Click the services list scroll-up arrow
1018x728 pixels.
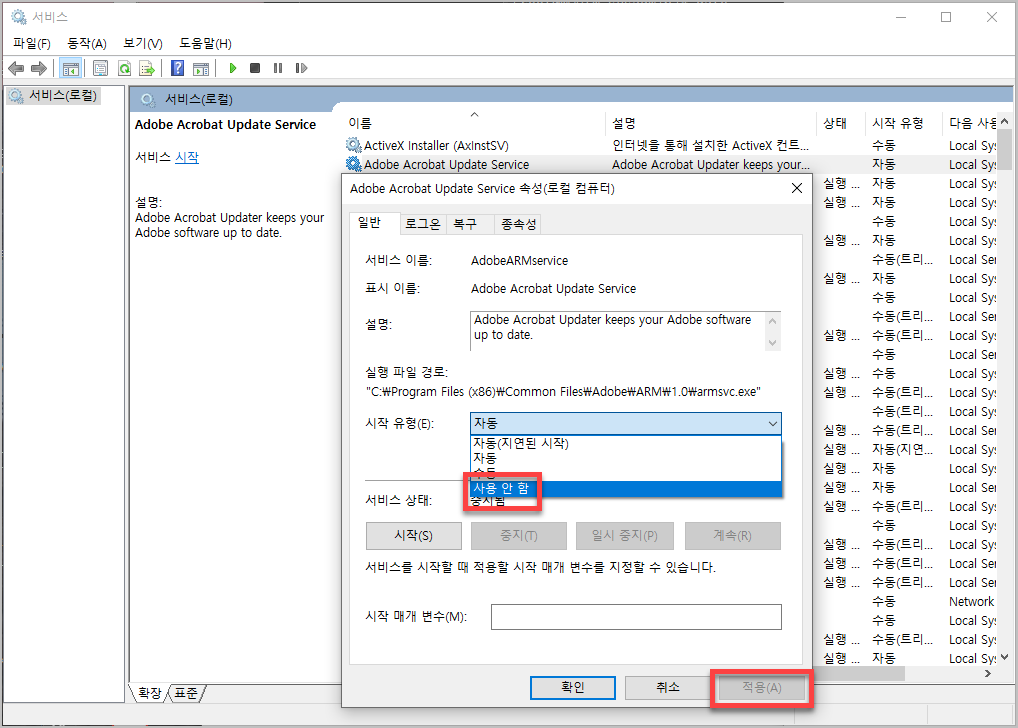(1004, 121)
